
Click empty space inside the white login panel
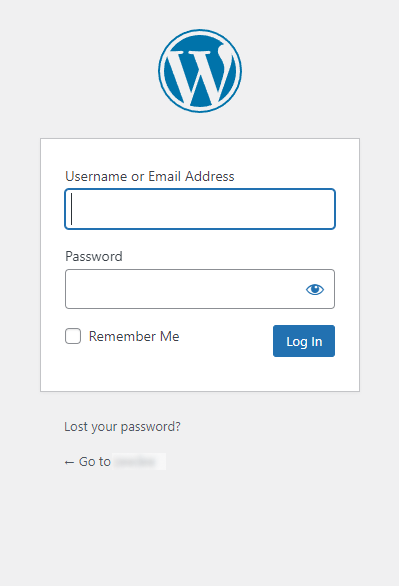pyautogui.click(x=200, y=374)
